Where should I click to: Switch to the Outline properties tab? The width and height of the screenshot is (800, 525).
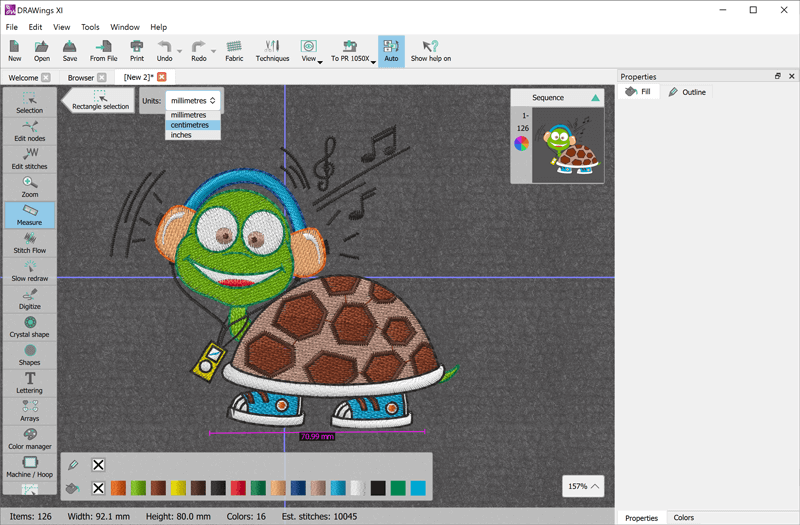point(687,92)
